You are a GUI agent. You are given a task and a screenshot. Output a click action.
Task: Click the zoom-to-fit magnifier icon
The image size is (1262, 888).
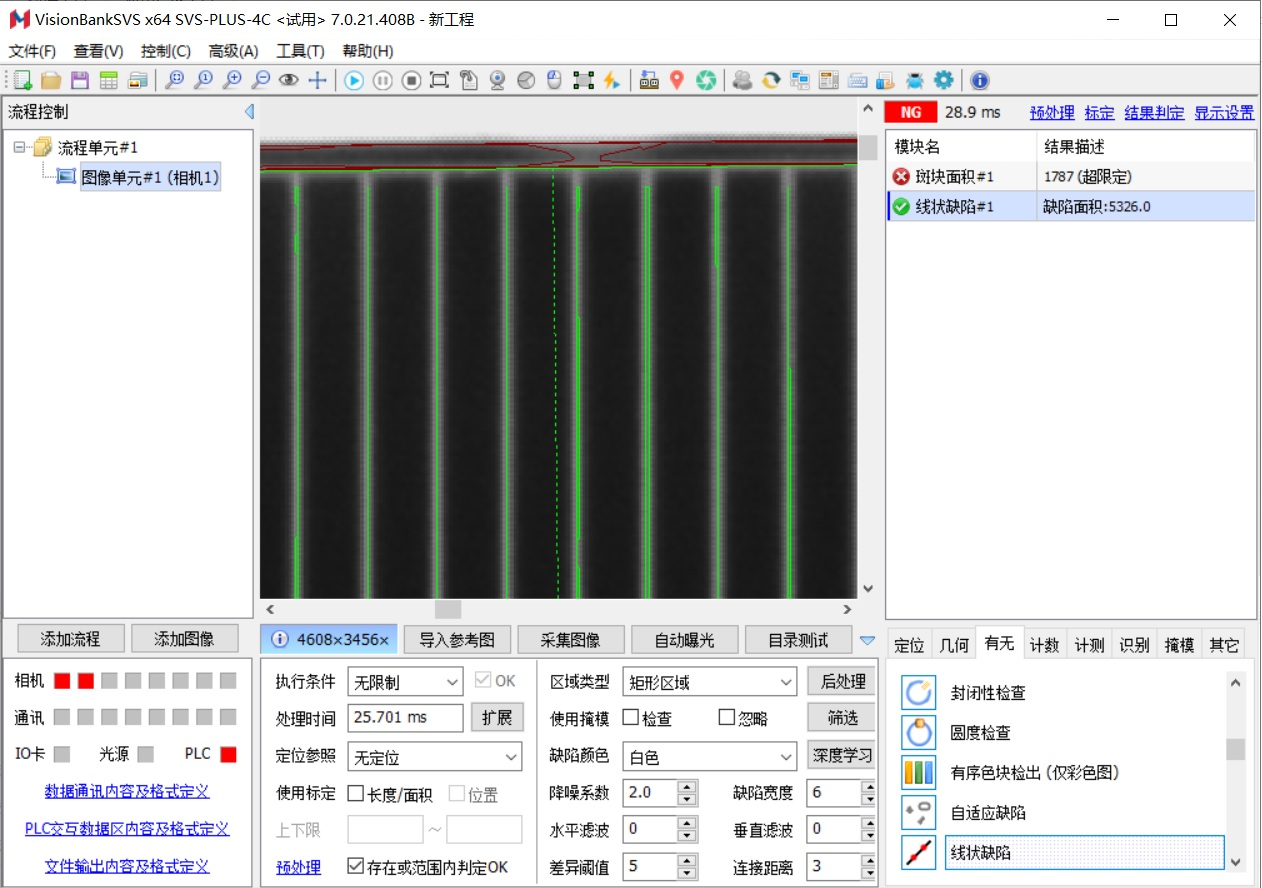point(175,81)
